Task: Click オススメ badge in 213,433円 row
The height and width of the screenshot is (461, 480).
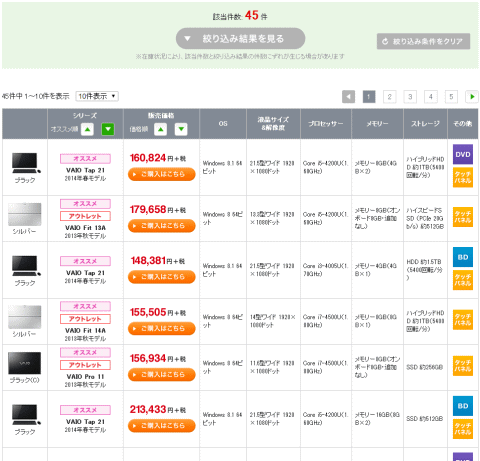Action: point(85,410)
